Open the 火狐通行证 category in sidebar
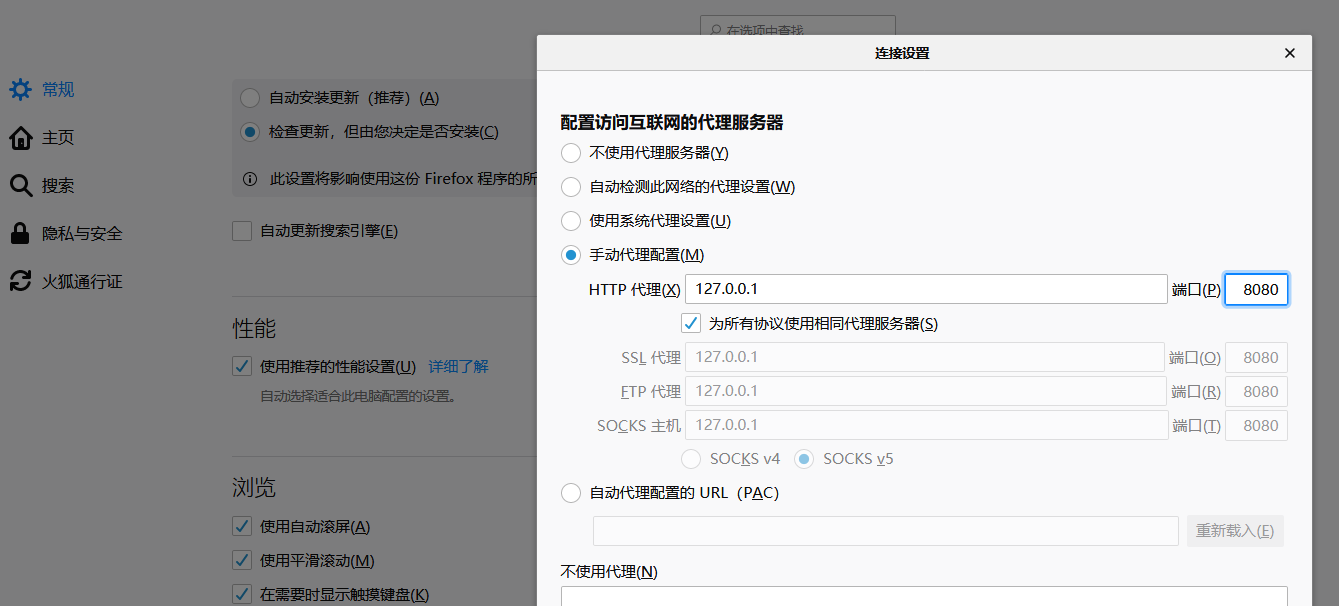This screenshot has width=1339, height=606. click(82, 282)
